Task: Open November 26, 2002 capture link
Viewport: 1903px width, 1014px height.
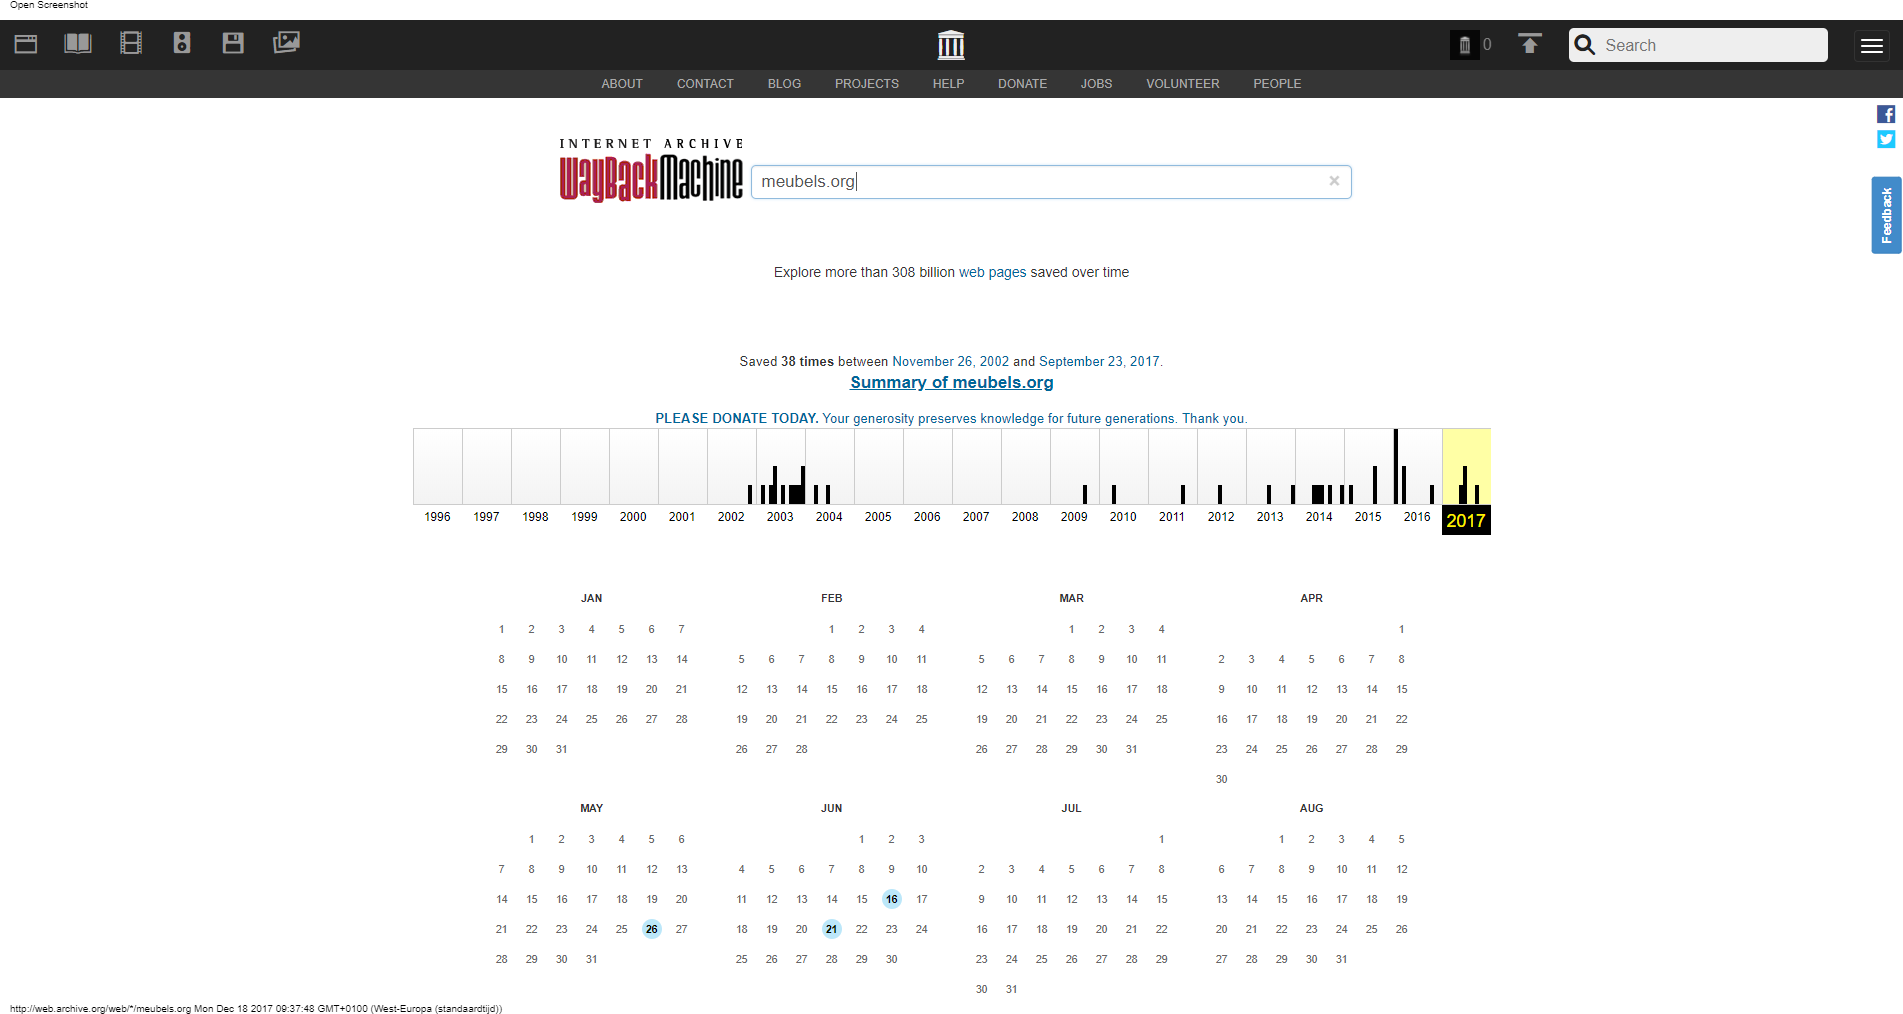Action: coord(950,361)
